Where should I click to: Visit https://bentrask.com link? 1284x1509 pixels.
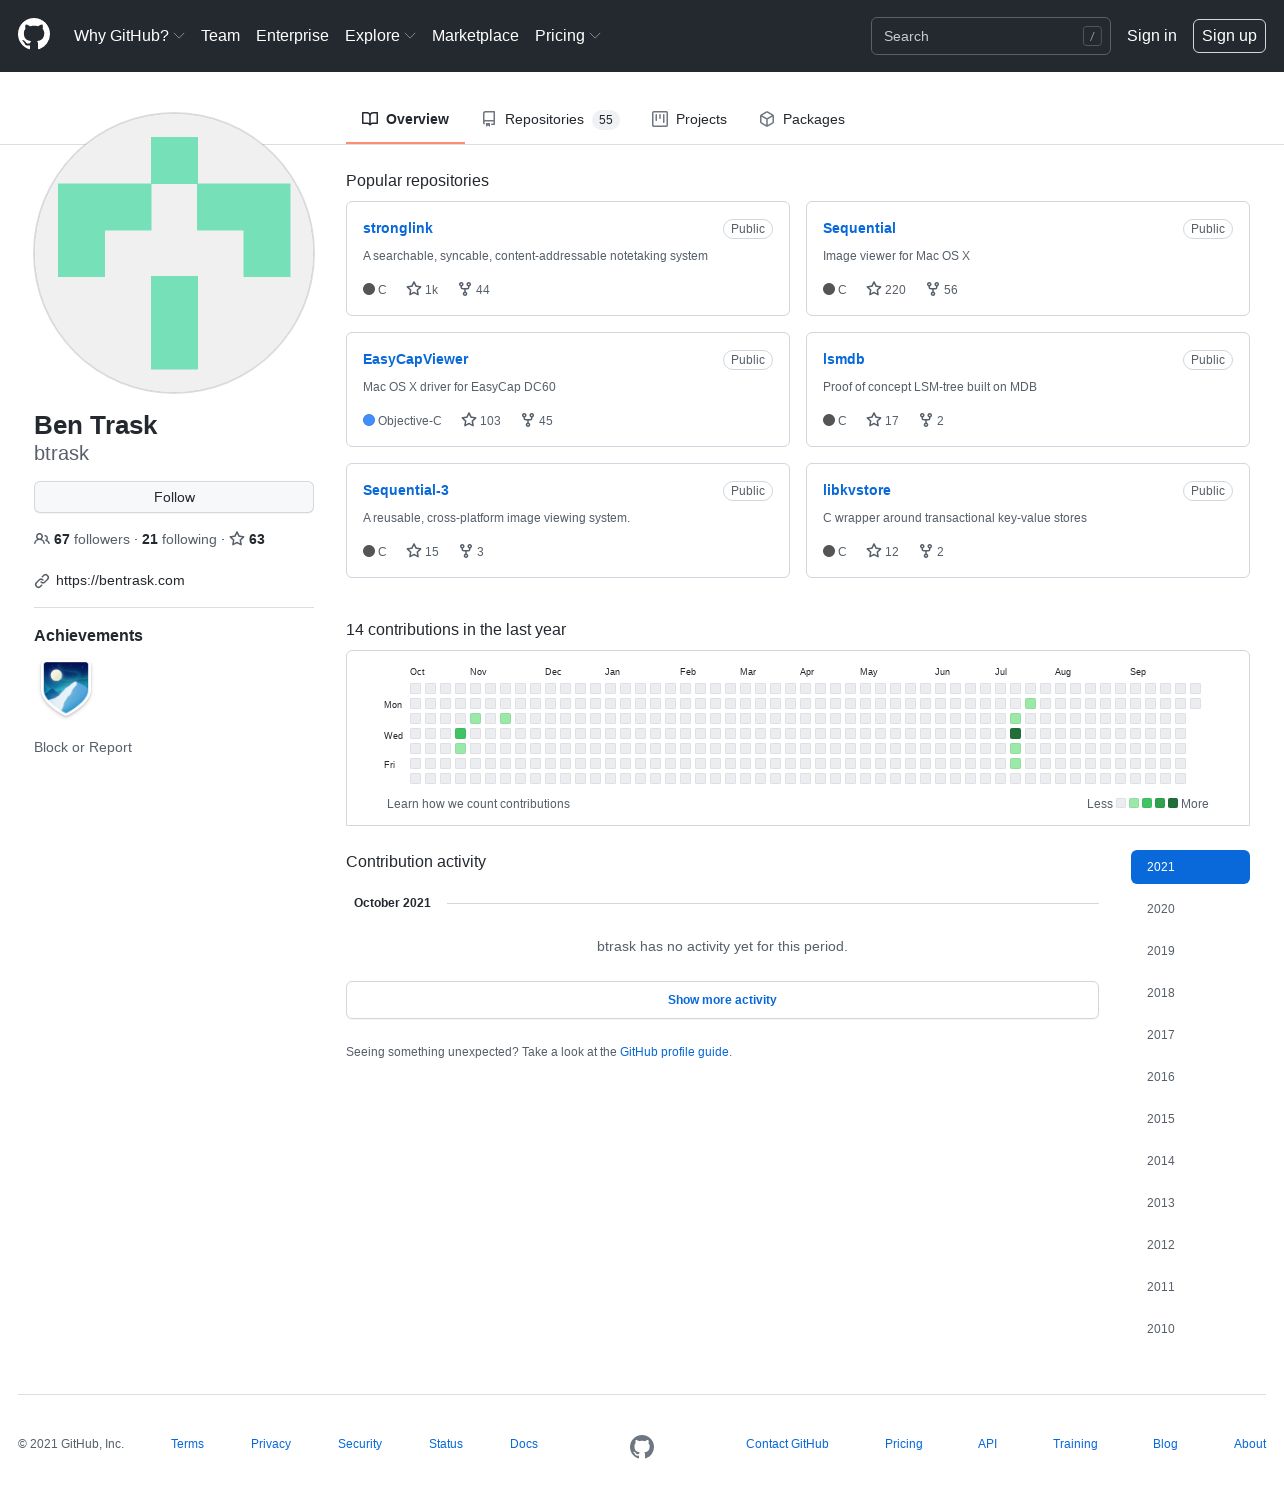pos(120,580)
